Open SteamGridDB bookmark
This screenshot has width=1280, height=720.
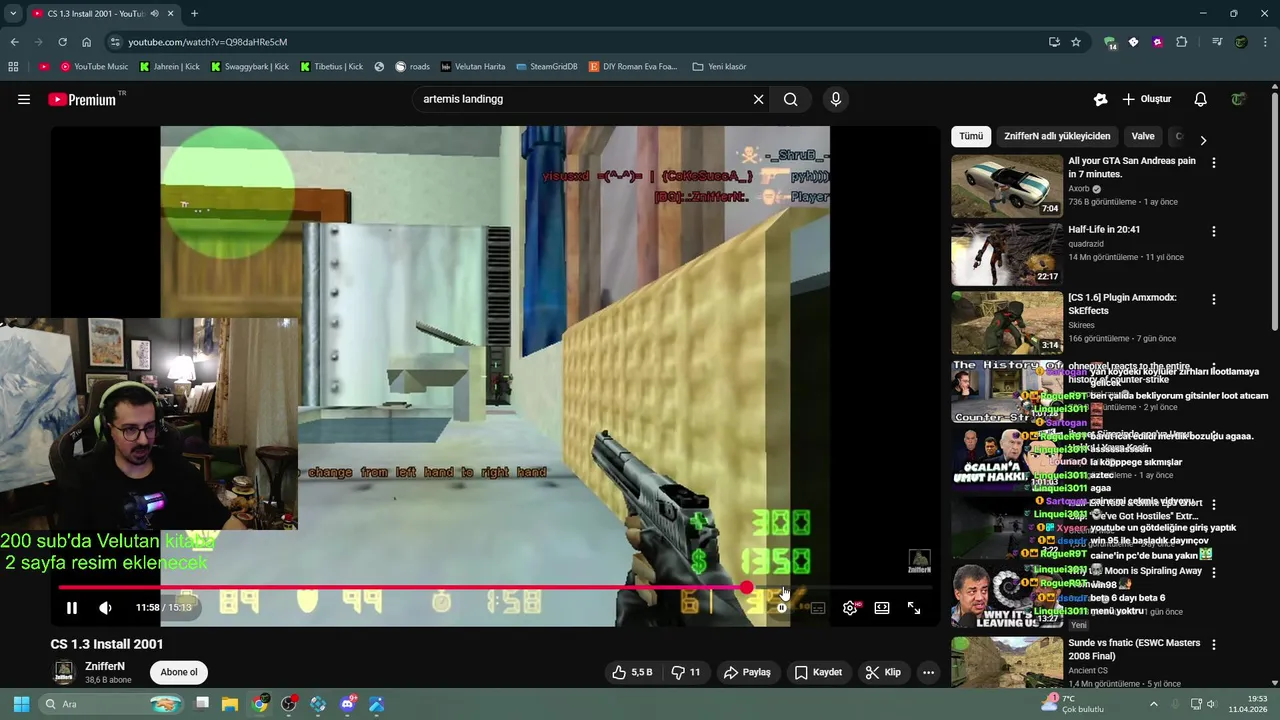(x=547, y=67)
